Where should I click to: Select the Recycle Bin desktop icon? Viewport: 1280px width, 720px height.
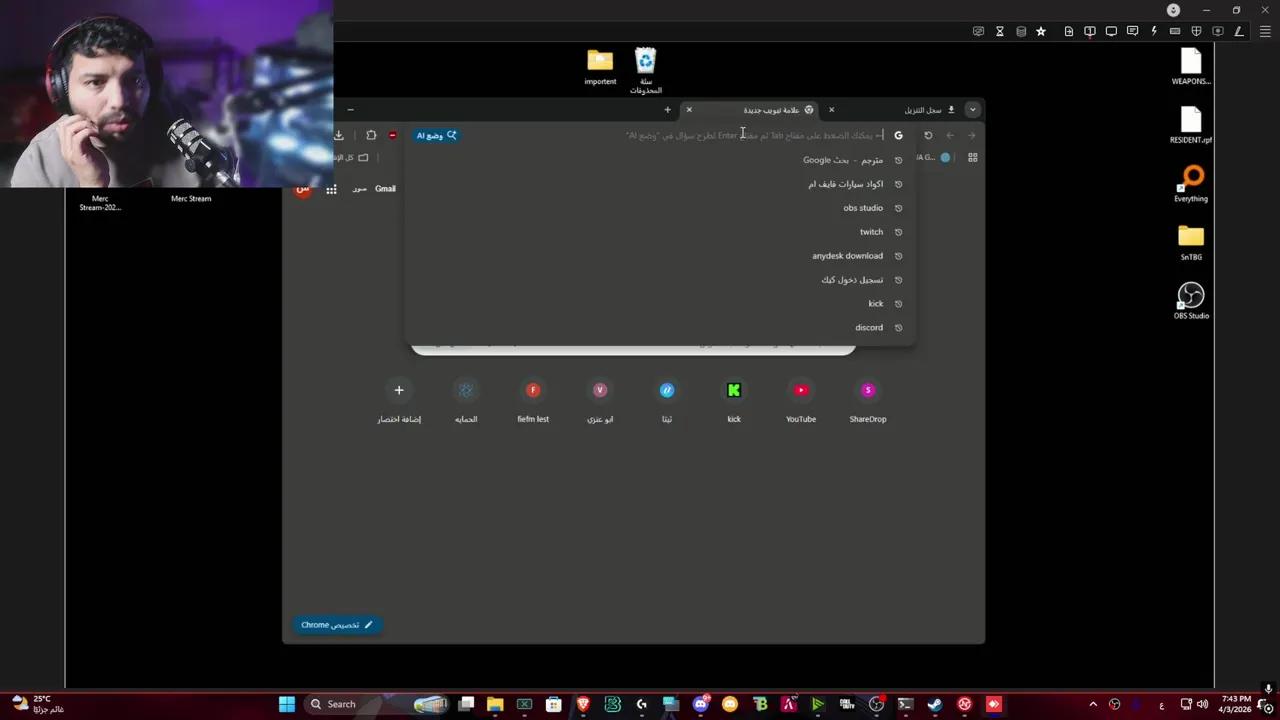646,70
